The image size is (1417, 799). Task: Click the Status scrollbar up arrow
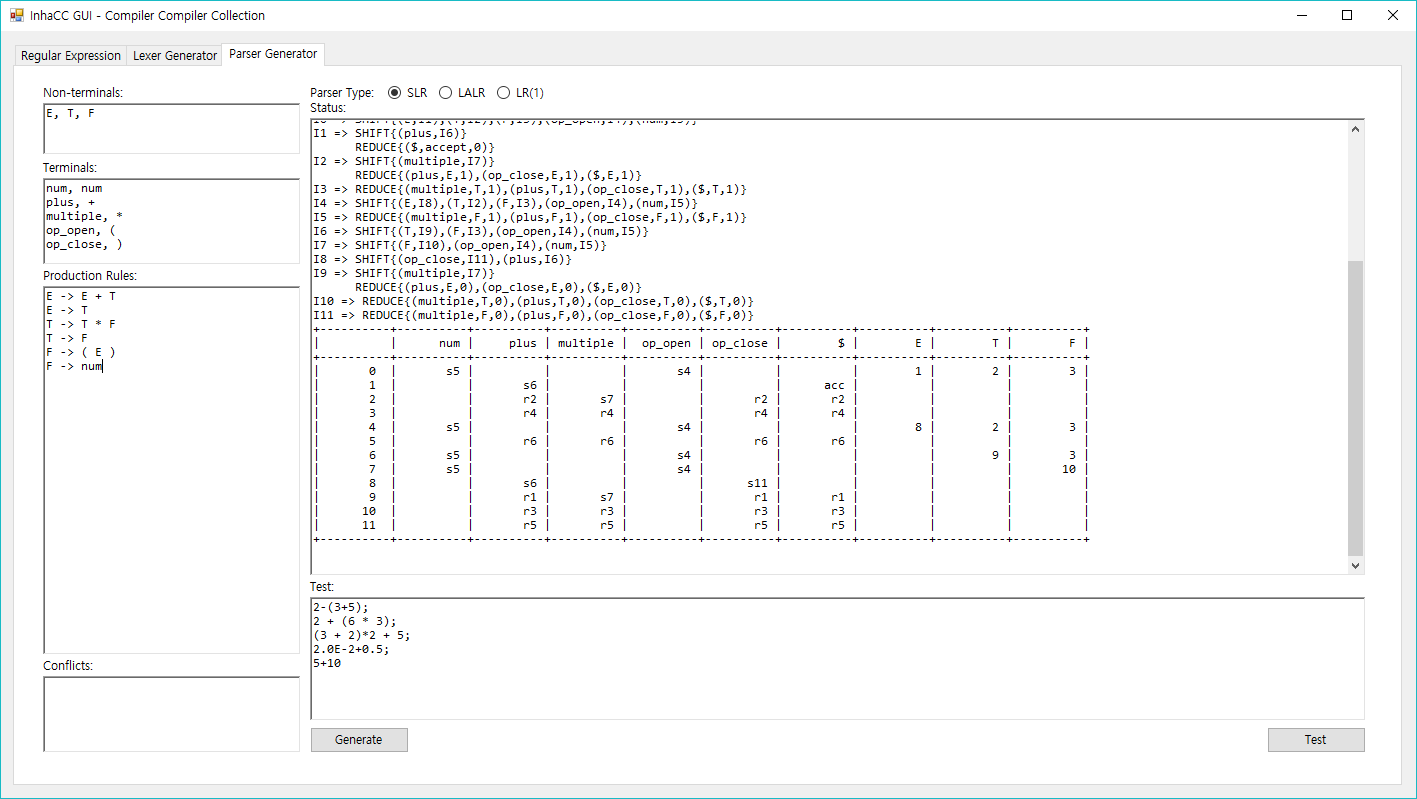coord(1356,129)
